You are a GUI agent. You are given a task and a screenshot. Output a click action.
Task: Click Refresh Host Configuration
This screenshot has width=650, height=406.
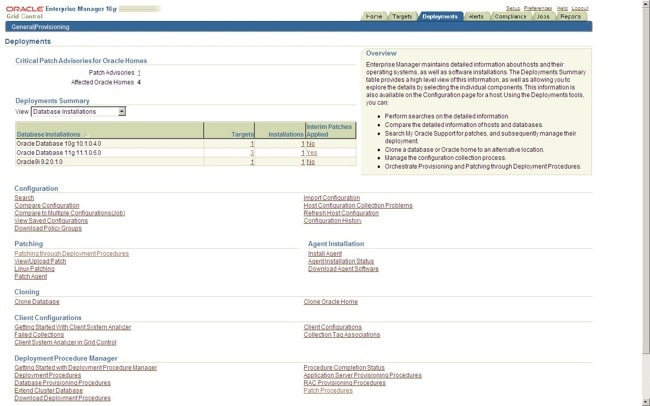(341, 213)
